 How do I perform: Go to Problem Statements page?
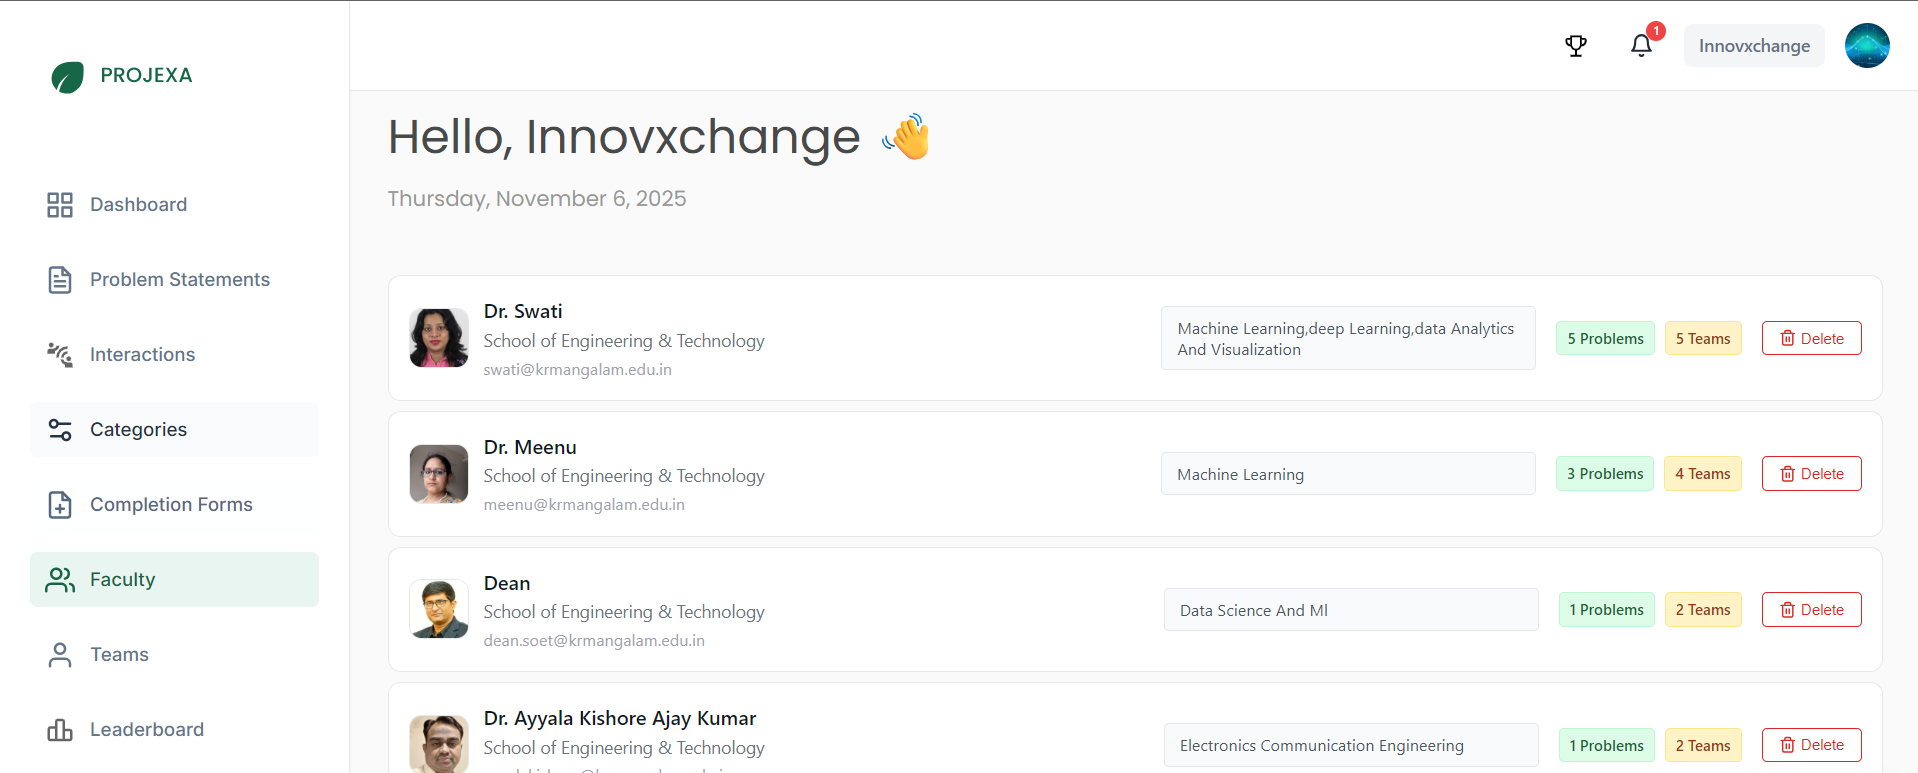tap(179, 280)
